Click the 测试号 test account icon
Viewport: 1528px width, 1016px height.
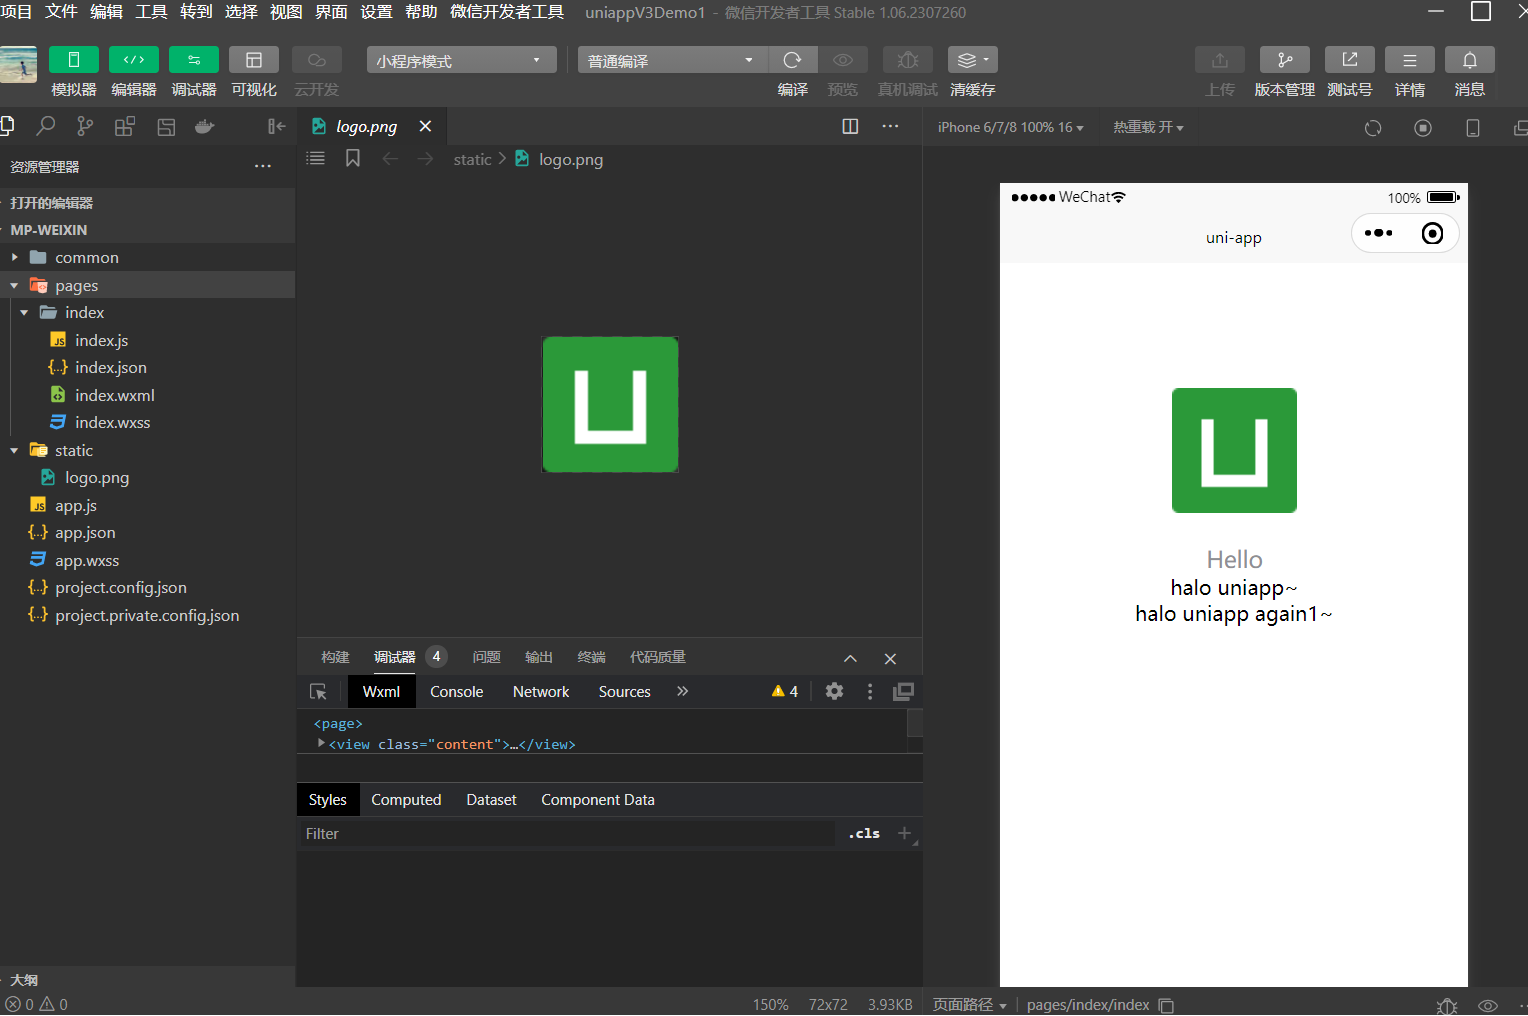coord(1350,60)
